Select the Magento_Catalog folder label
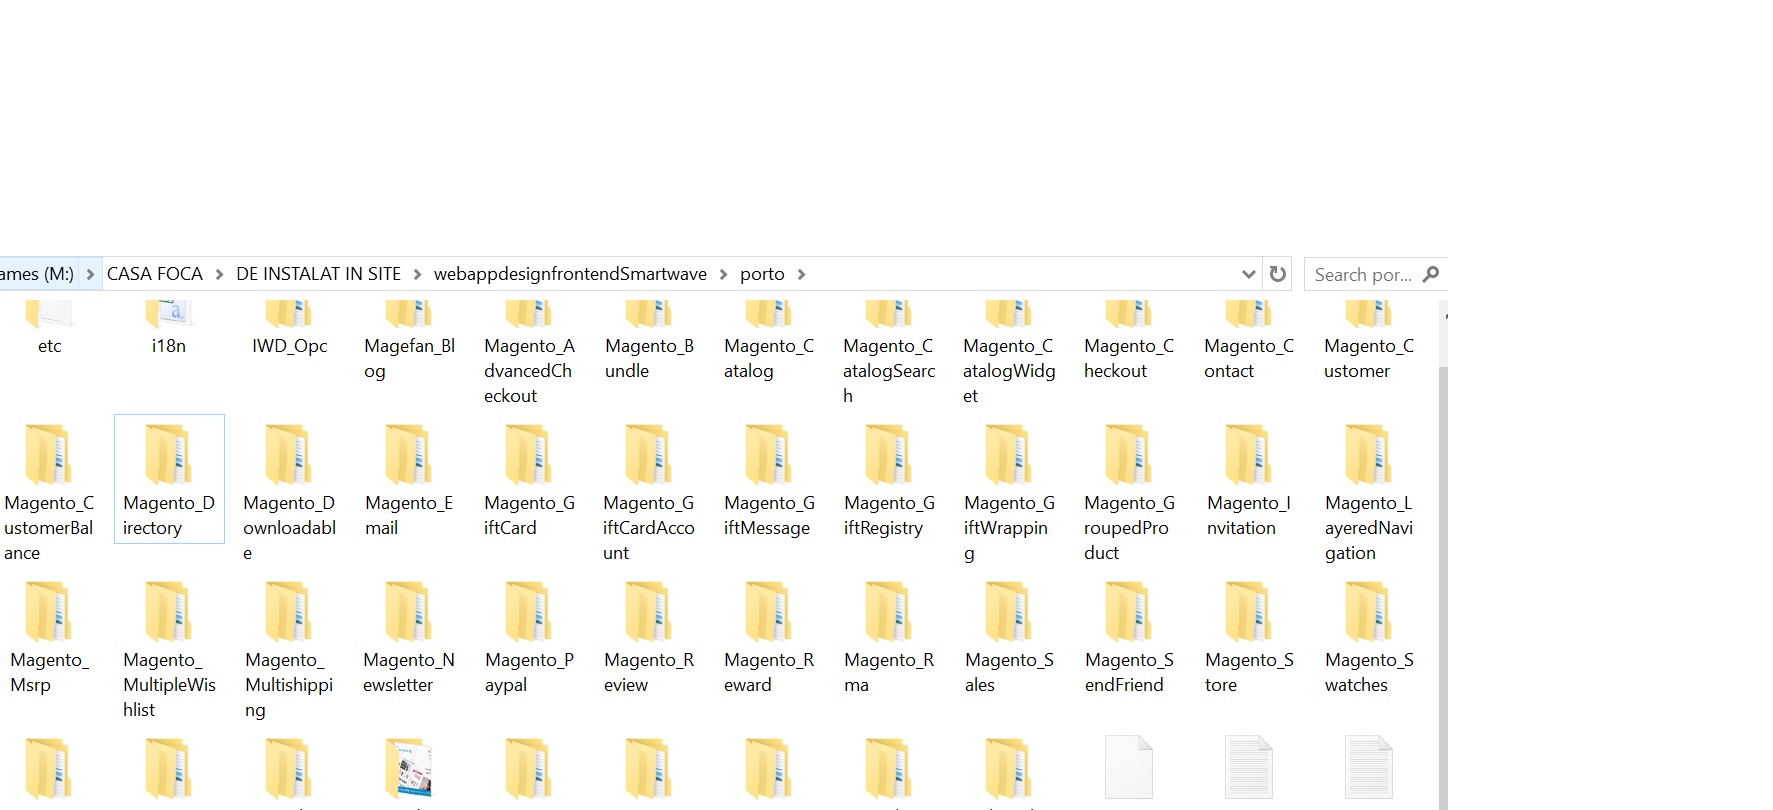The height and width of the screenshot is (810, 1773). (769, 358)
